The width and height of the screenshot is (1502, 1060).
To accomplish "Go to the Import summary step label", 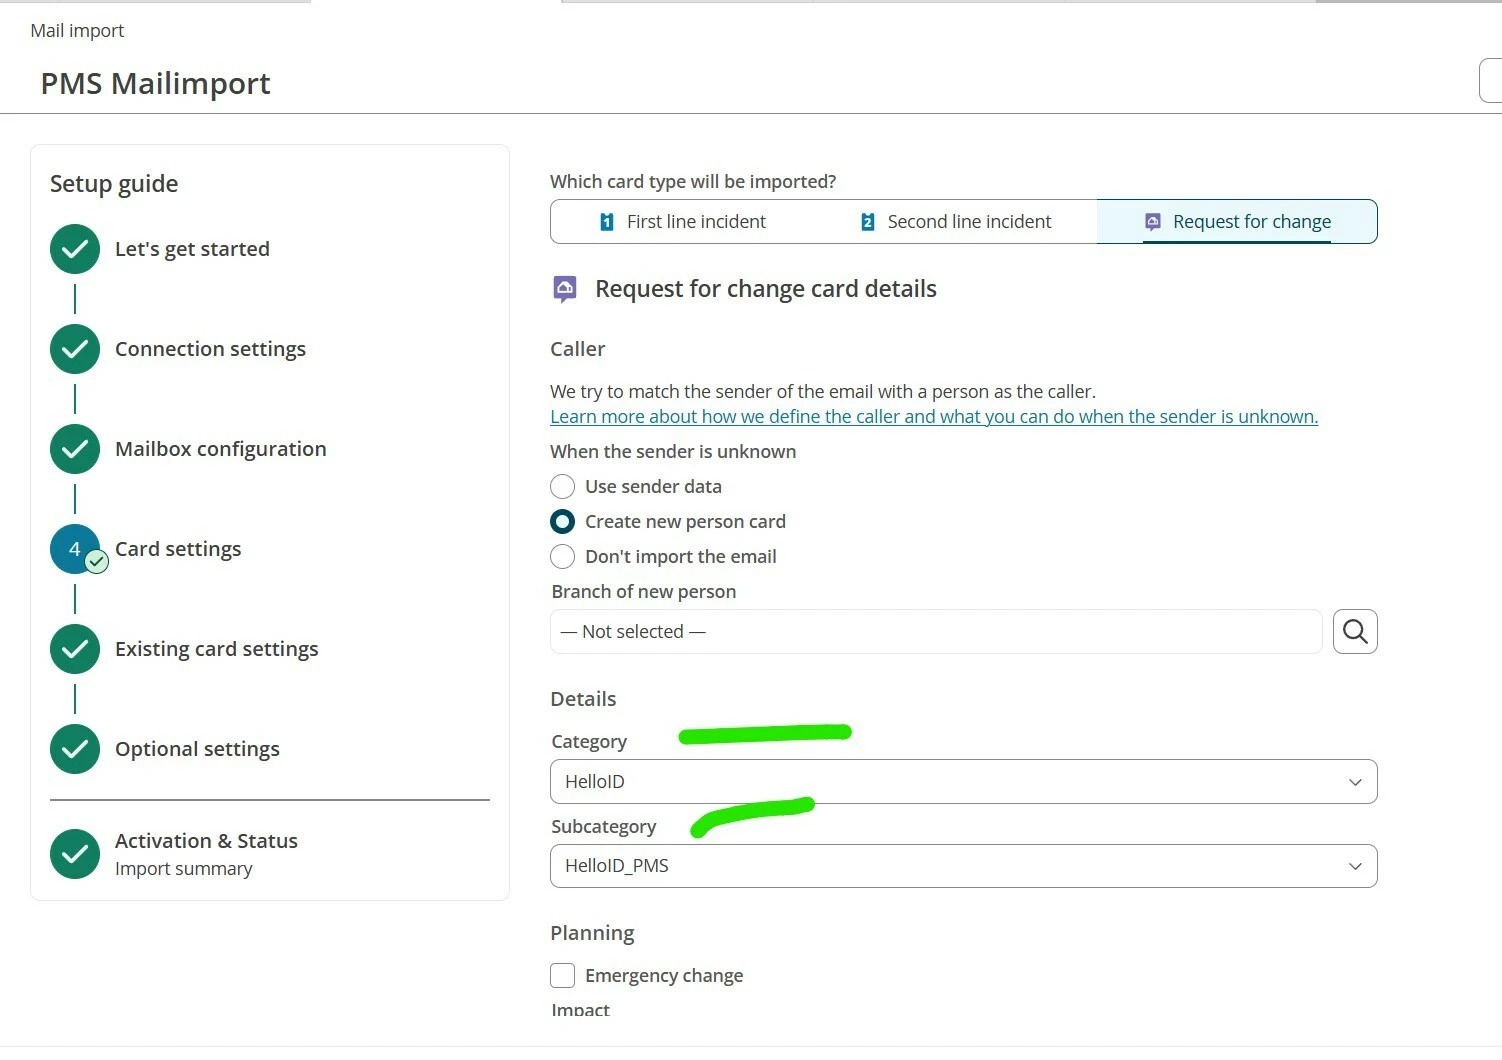I will tap(184, 869).
